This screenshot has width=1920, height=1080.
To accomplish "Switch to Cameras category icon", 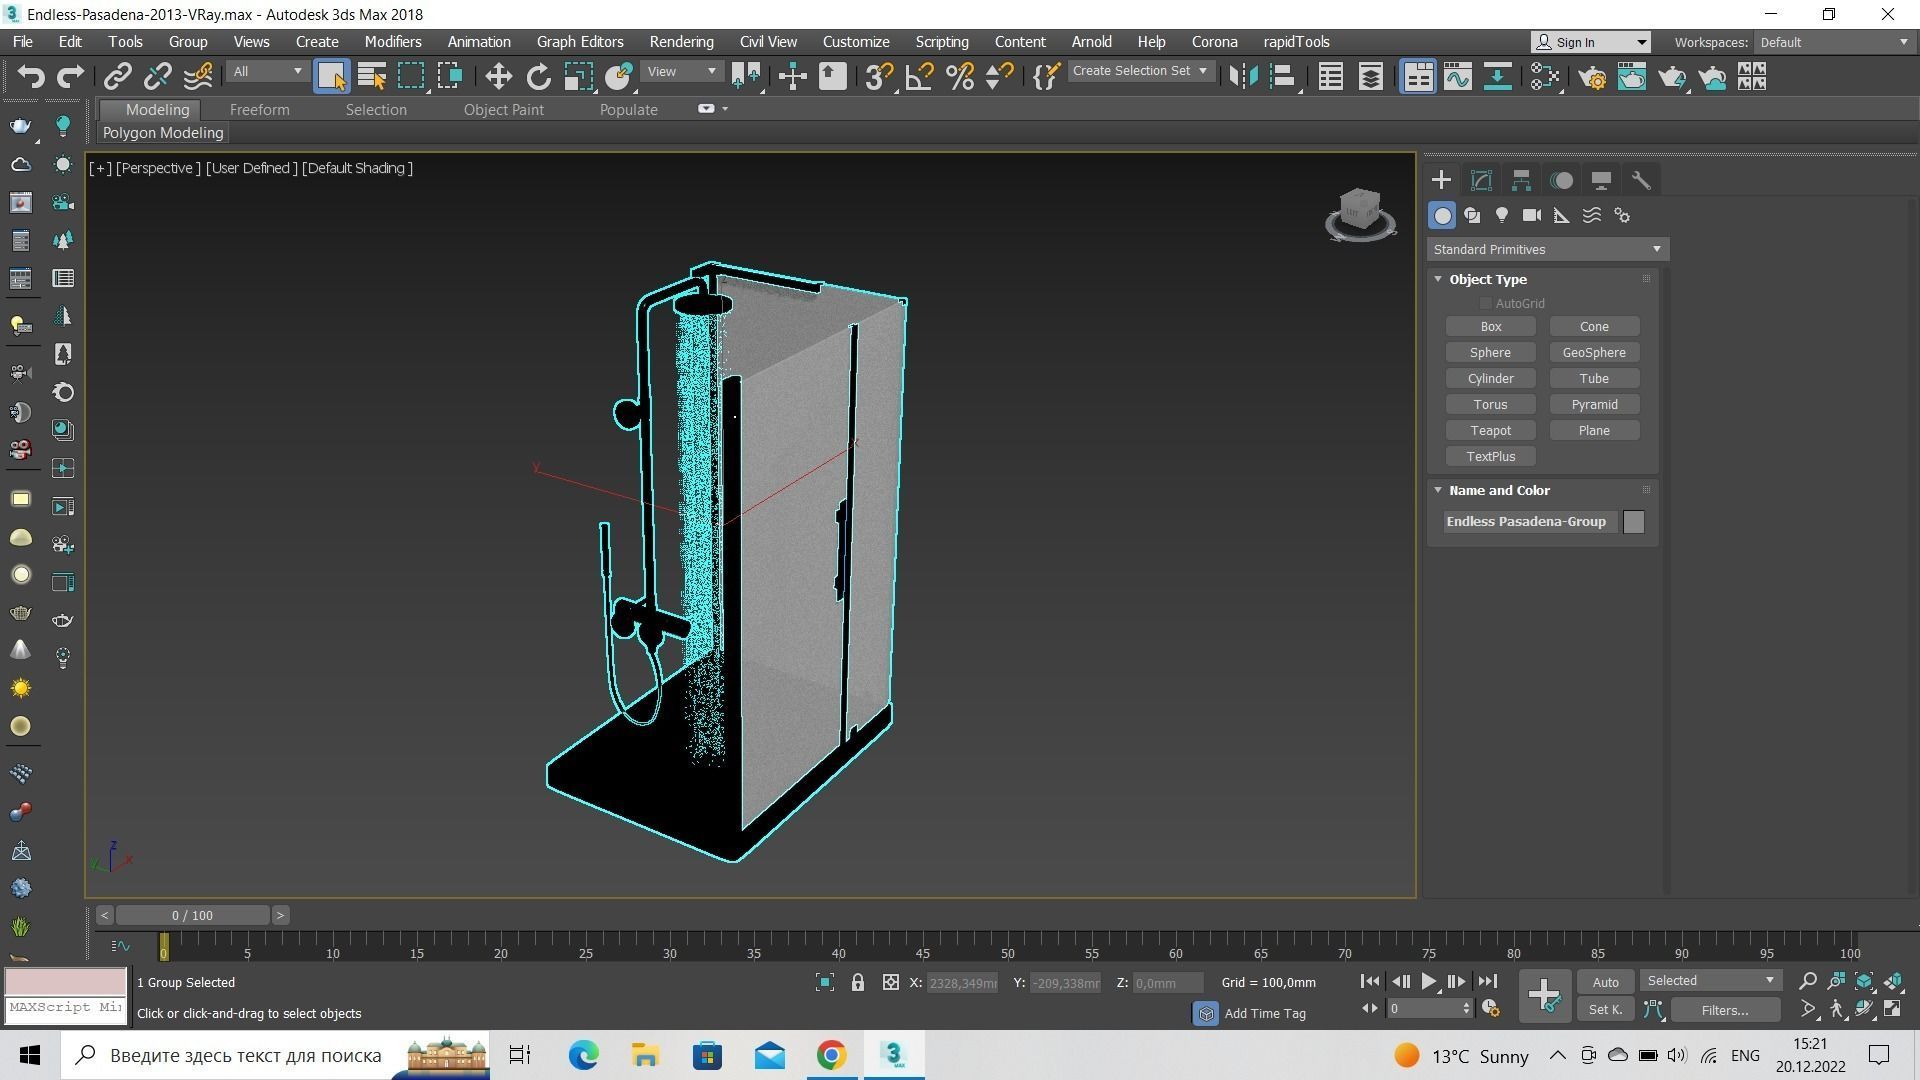I will click(x=1531, y=215).
